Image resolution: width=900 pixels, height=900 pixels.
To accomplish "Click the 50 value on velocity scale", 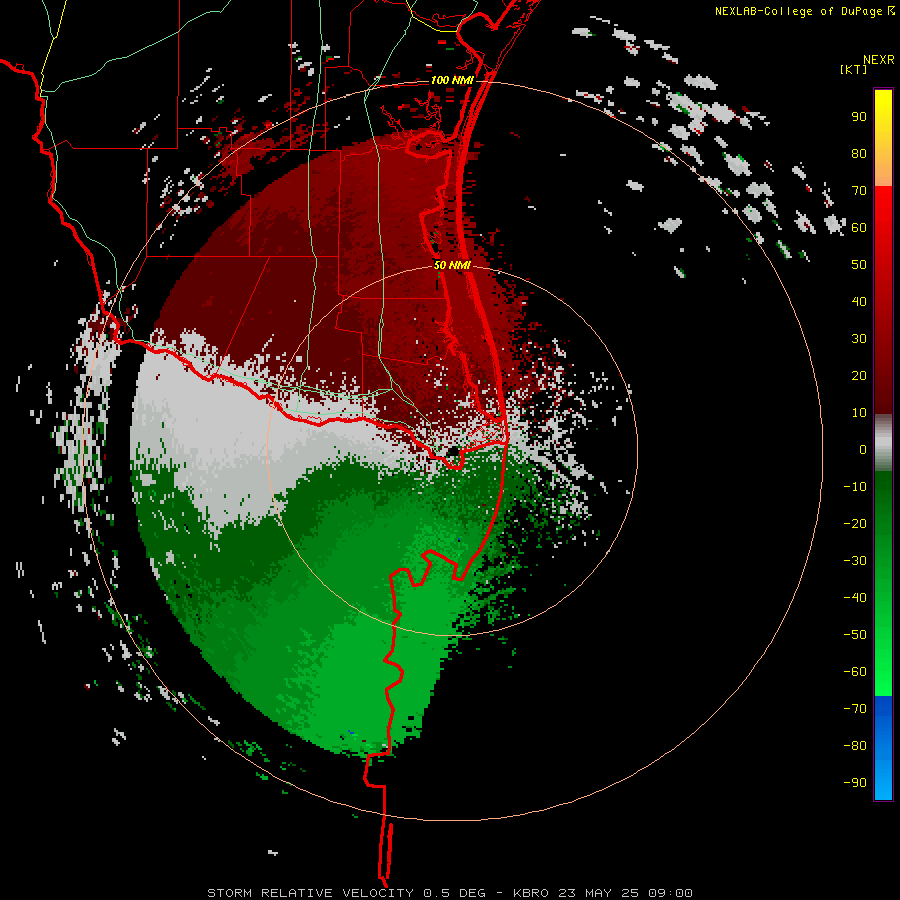I will pos(859,265).
